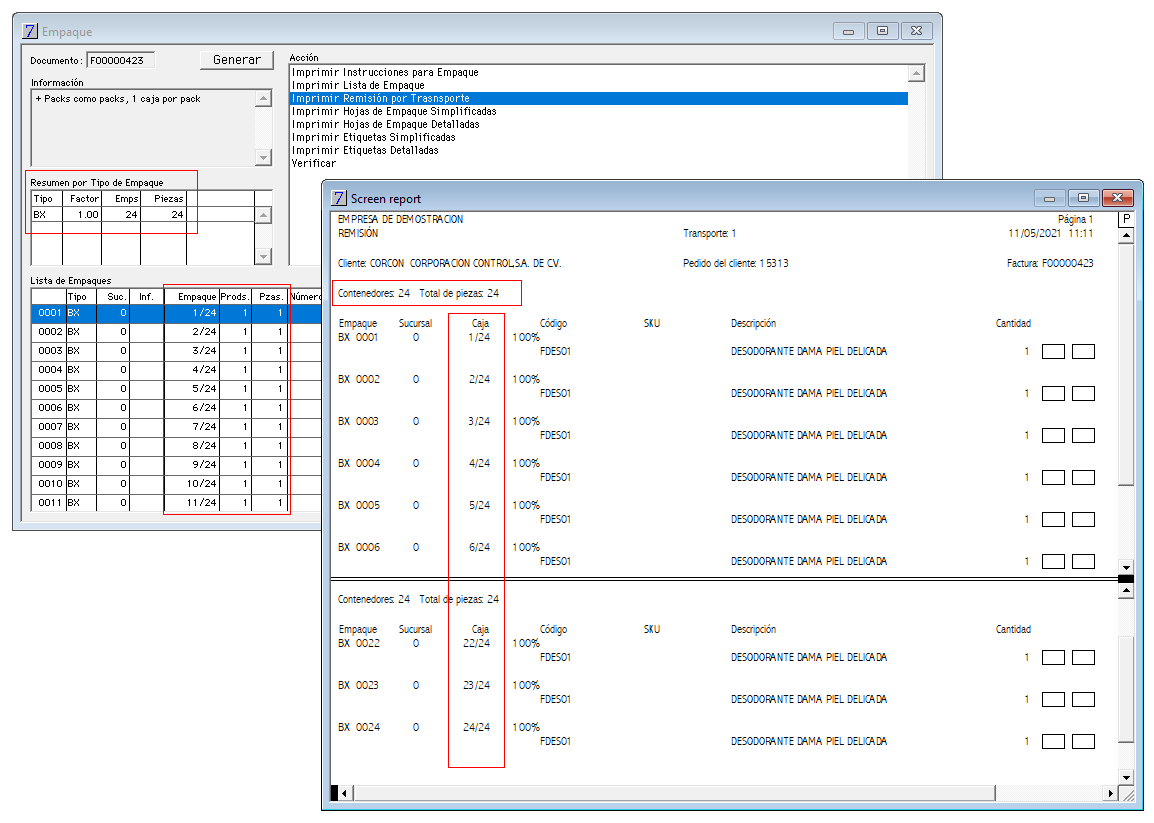Click the '10/24' empaque cell
1154x823 pixels.
click(x=191, y=484)
